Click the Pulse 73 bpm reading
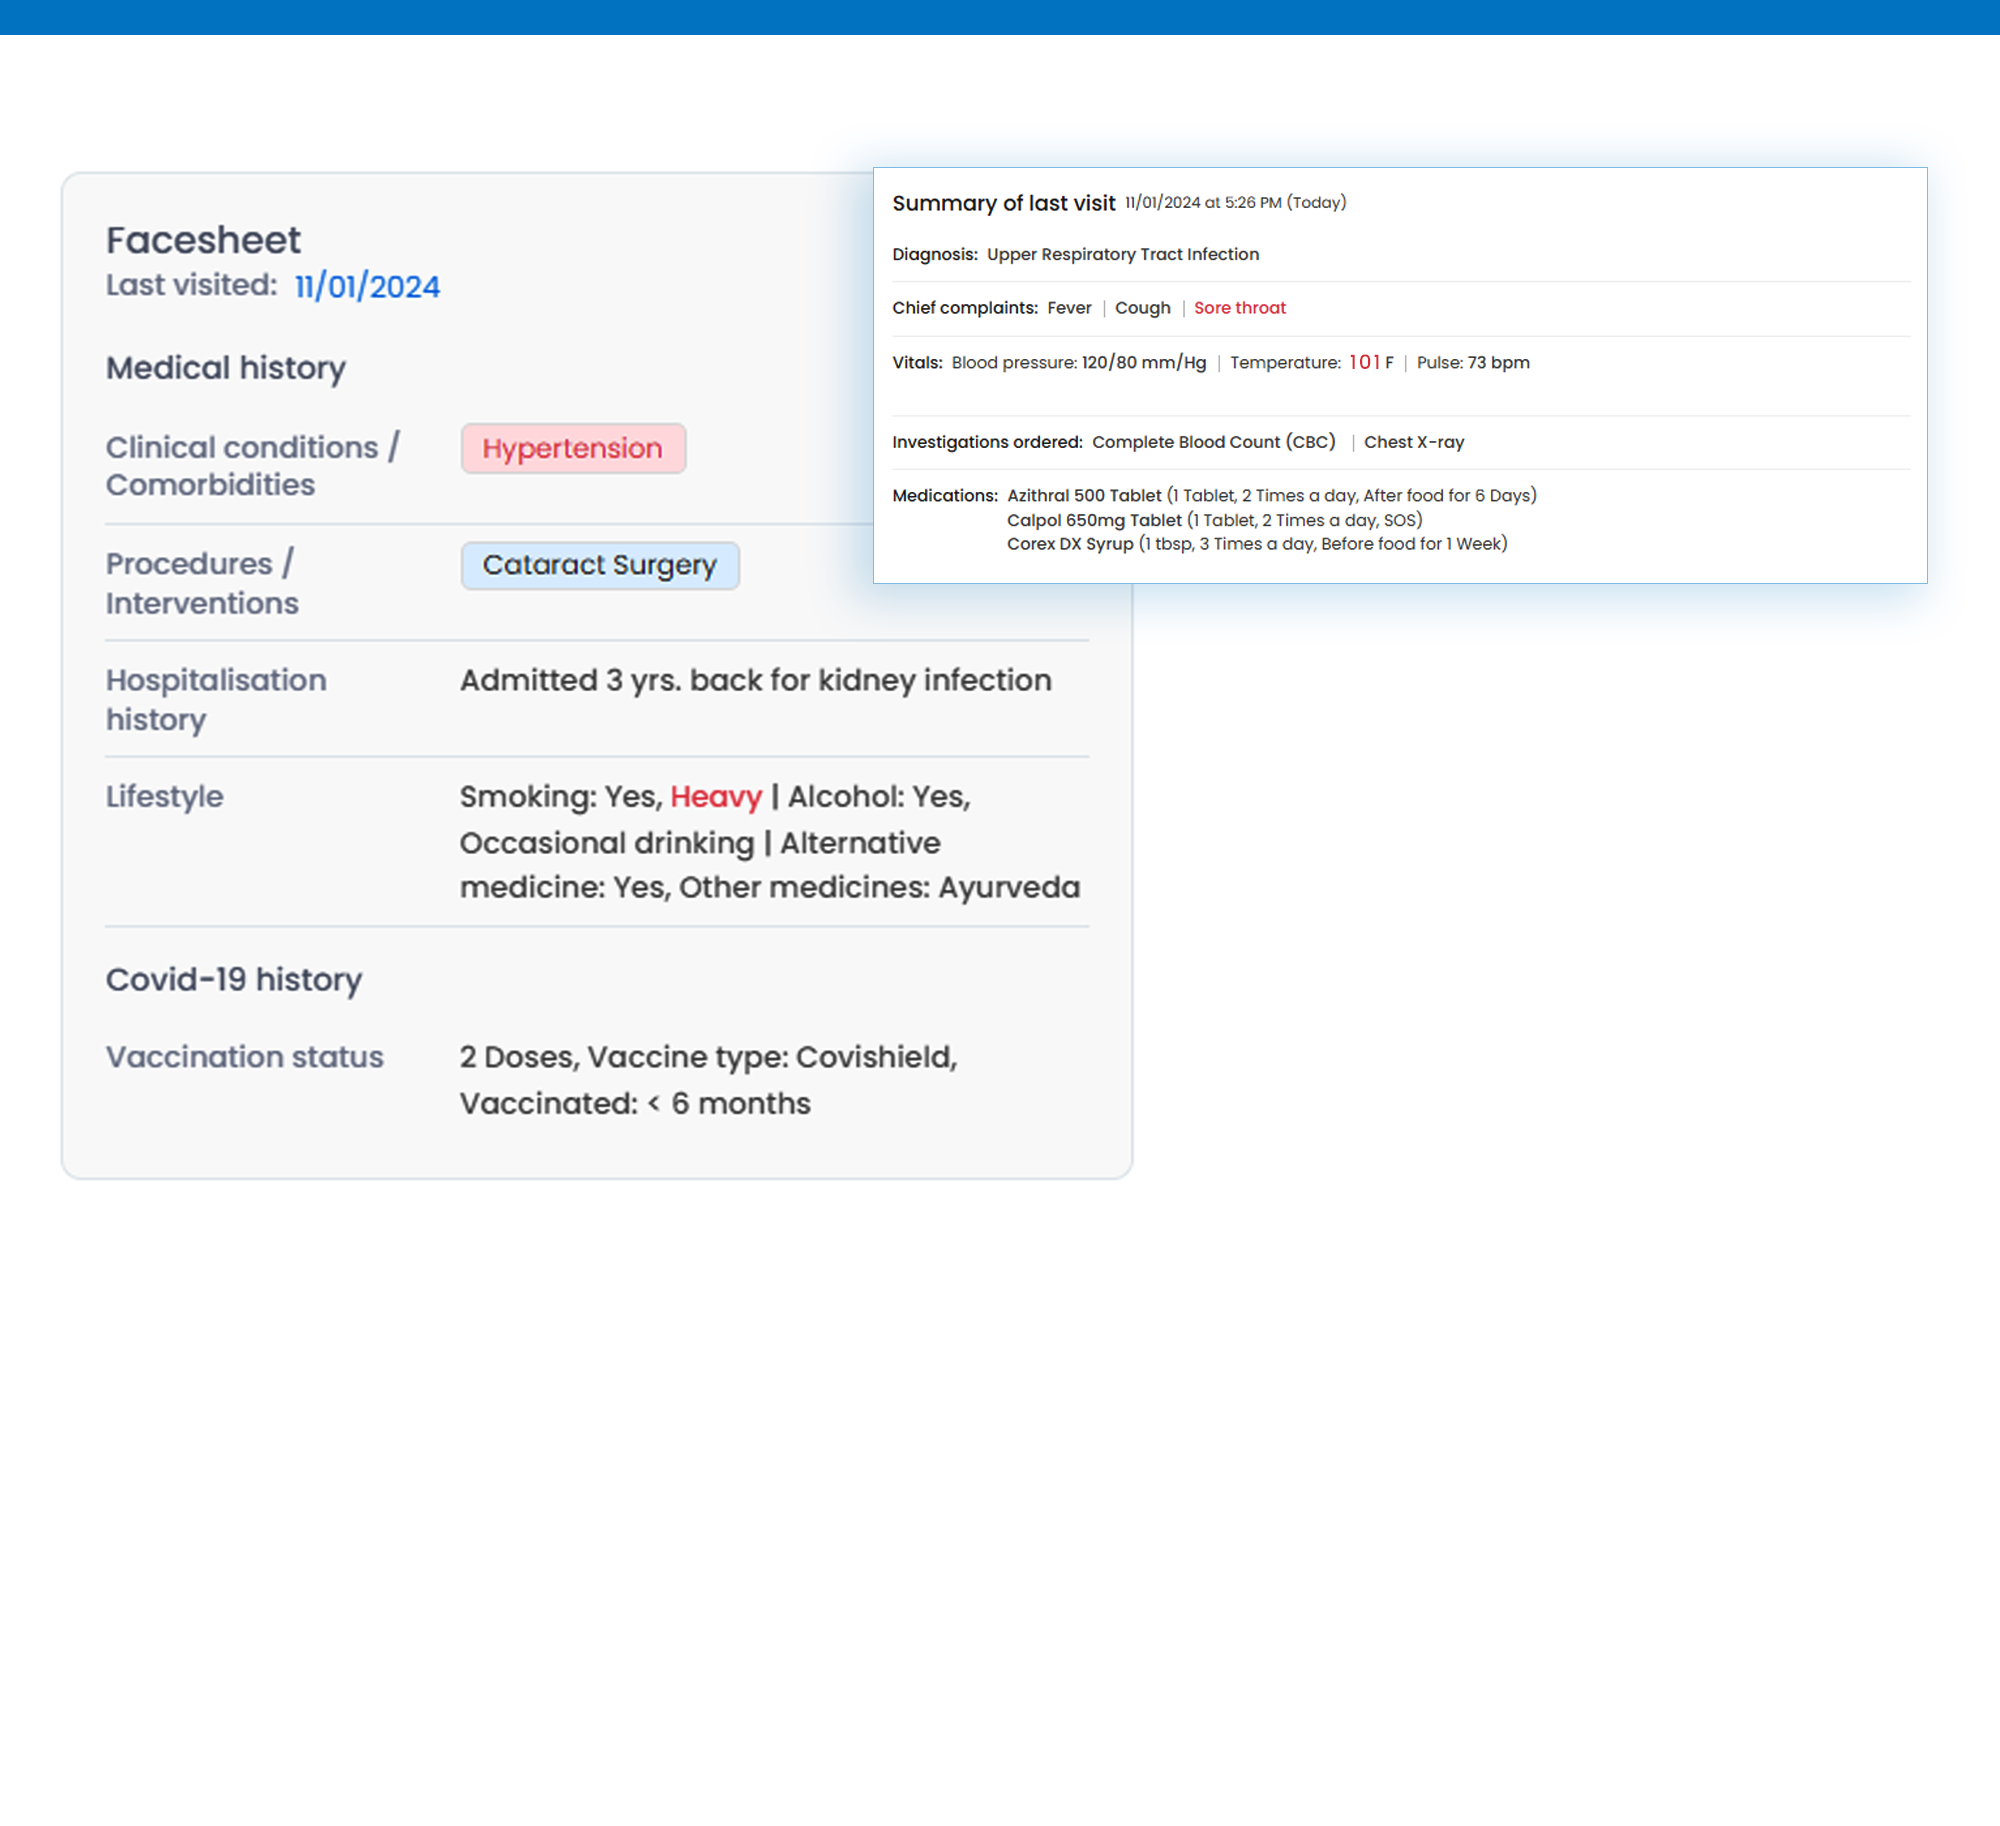This screenshot has width=2000, height=1826. [x=1472, y=362]
